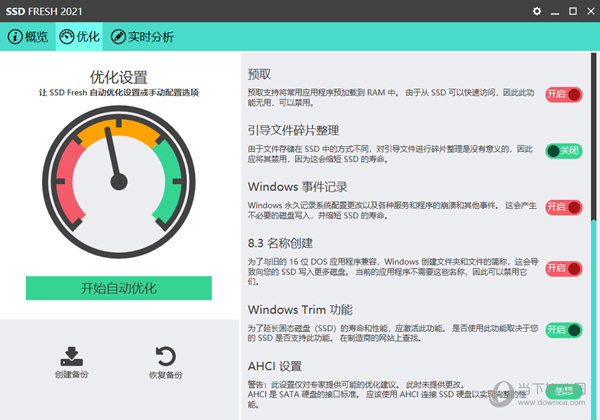
Task: Click the Windows Trim 功能 heading
Action: [300, 309]
